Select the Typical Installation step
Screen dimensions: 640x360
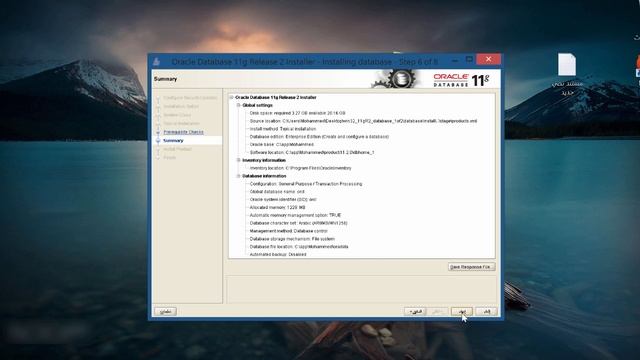181,124
